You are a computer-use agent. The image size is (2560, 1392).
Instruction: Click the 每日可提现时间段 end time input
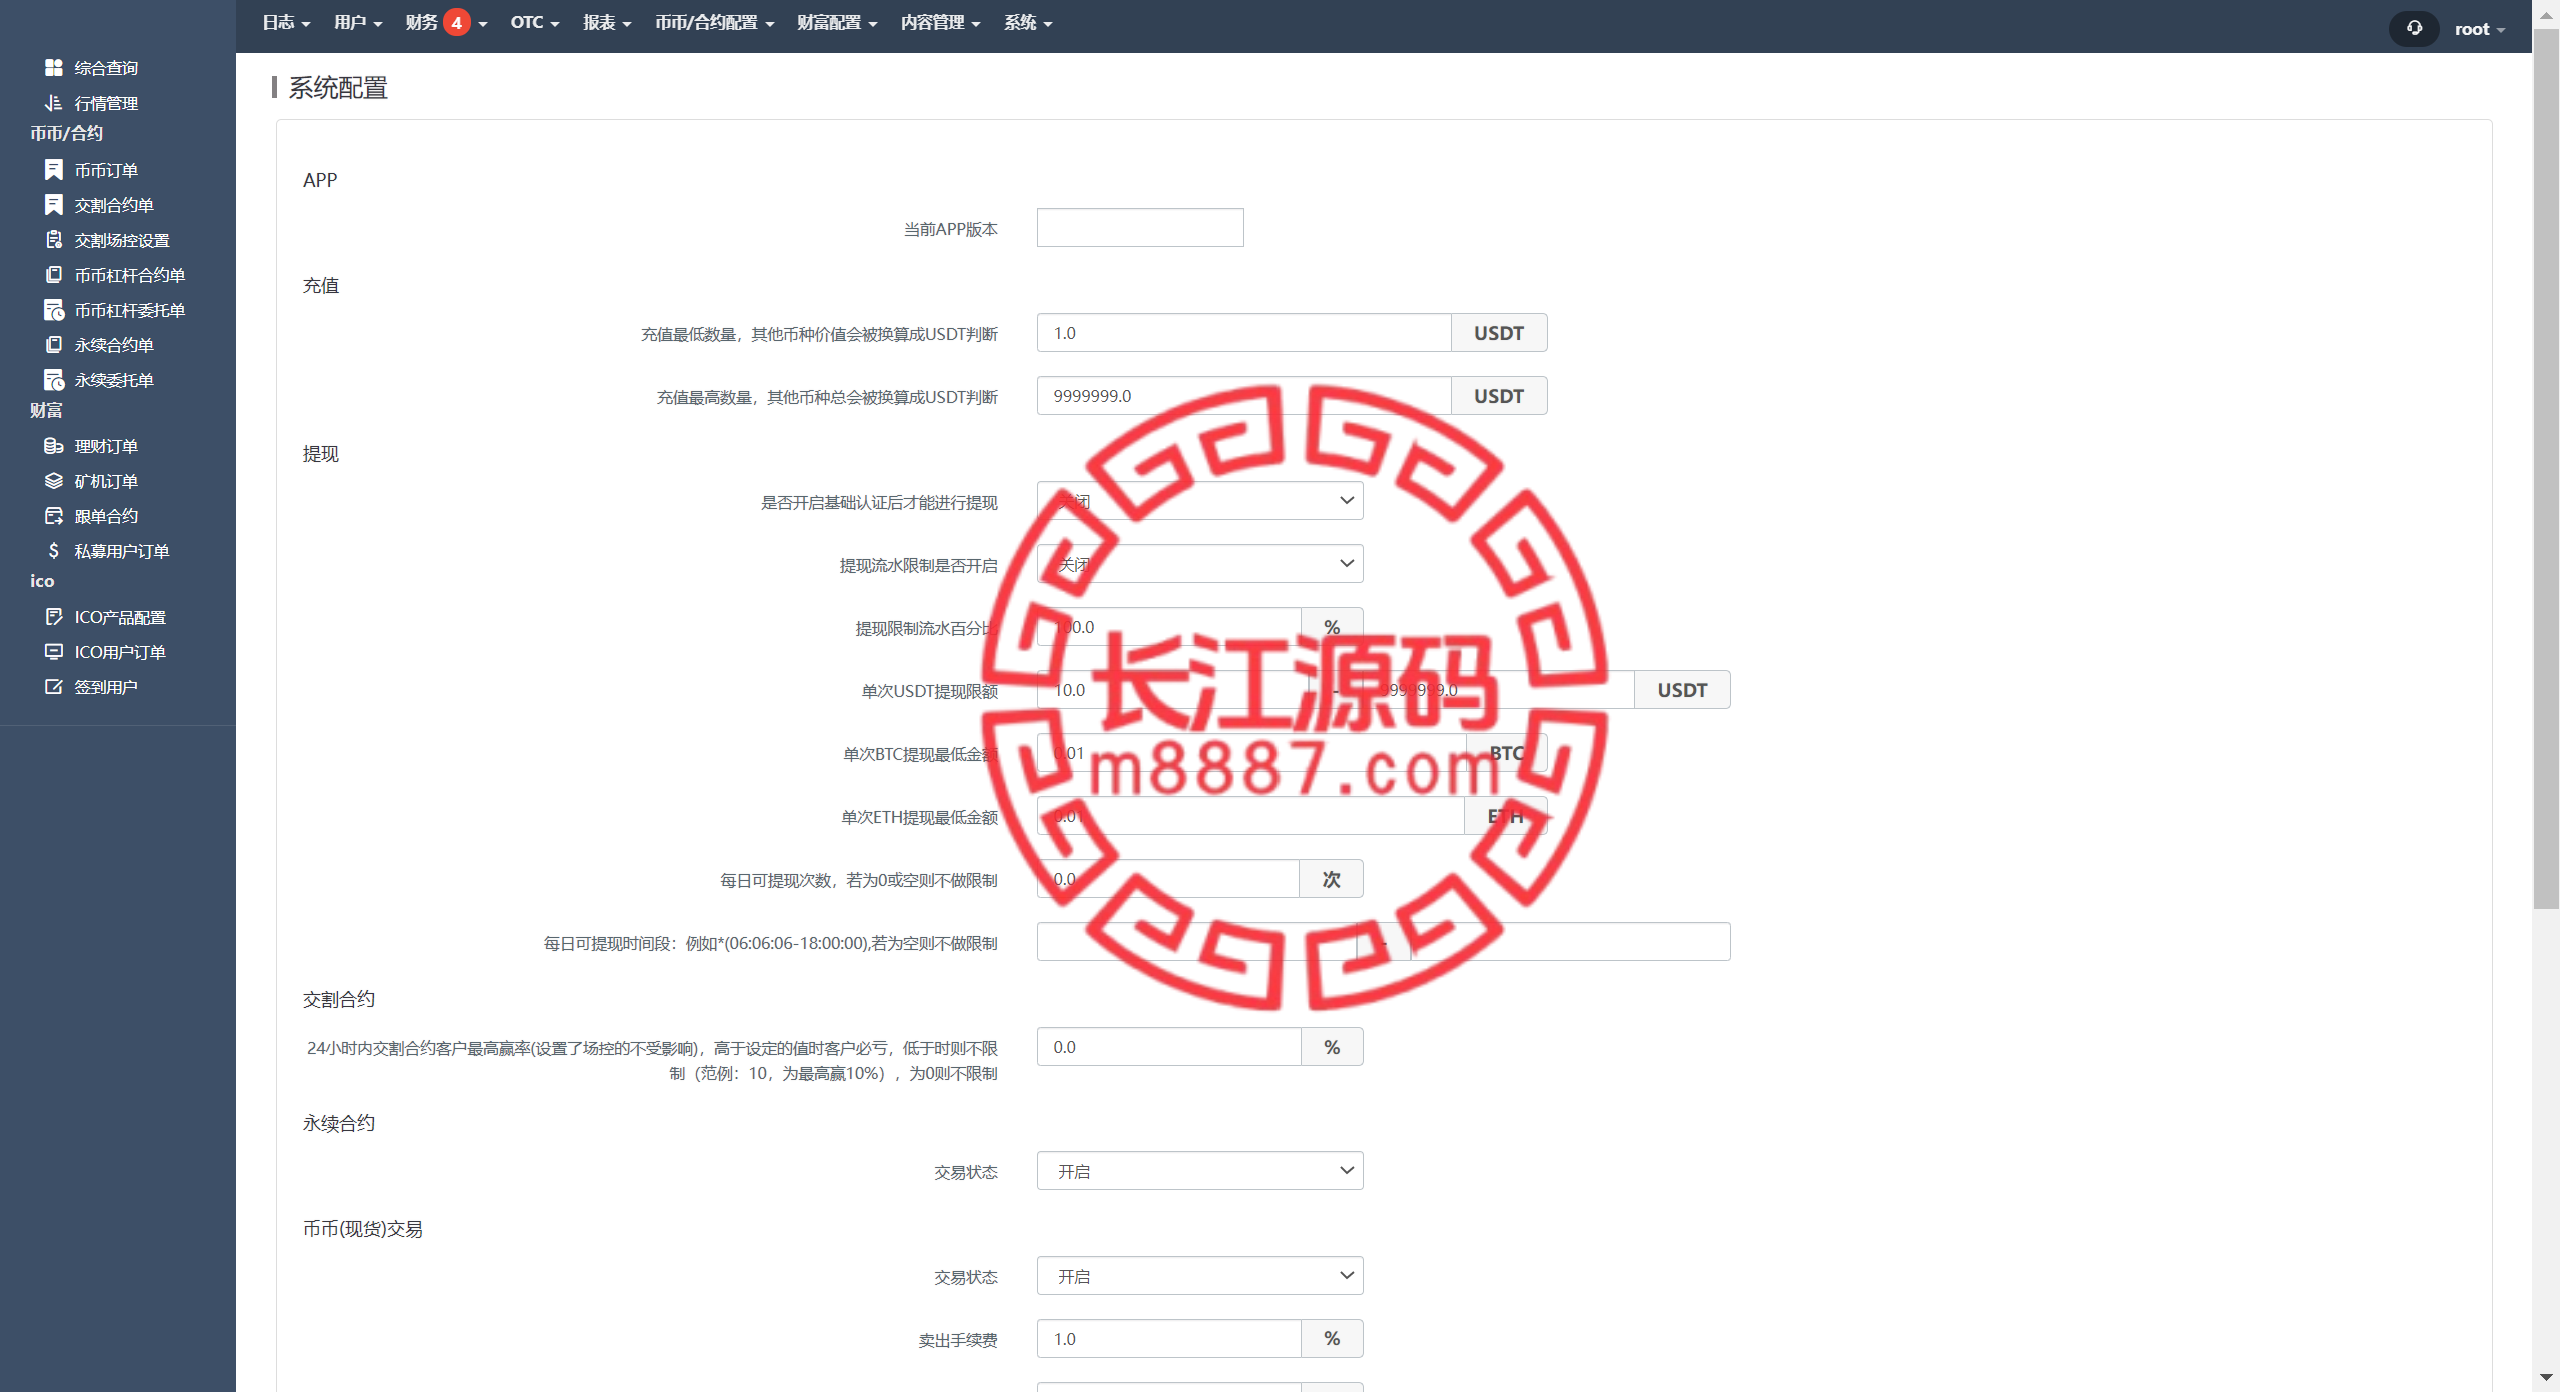[1570, 942]
